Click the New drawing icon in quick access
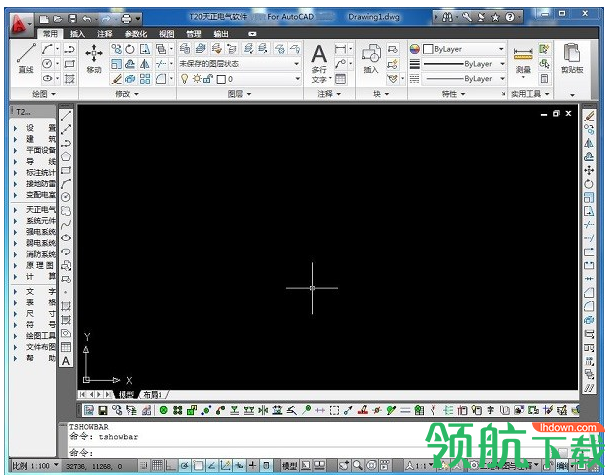 44,18
